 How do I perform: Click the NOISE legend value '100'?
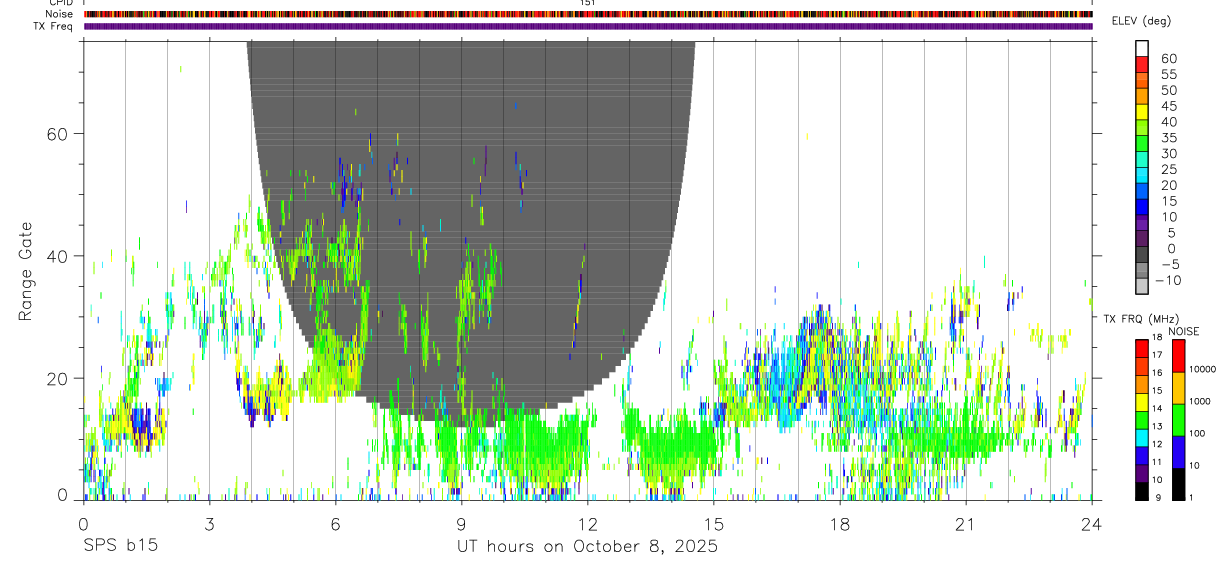tap(1199, 433)
